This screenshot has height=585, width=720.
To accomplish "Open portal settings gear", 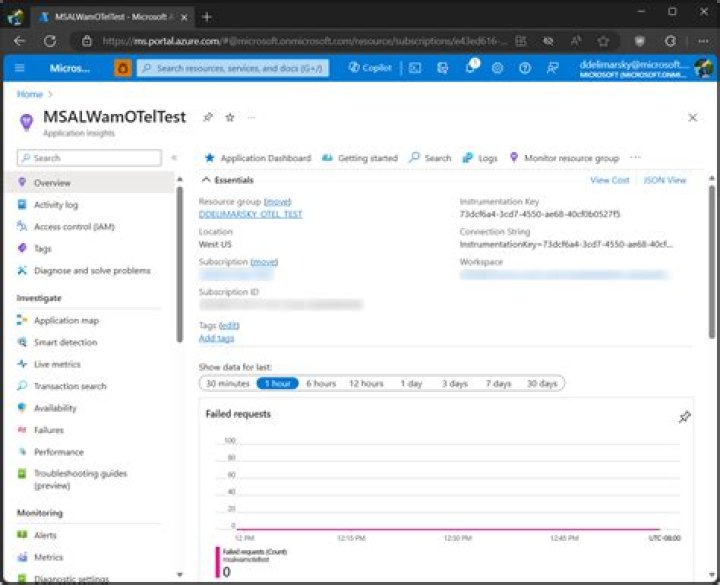I will pyautogui.click(x=498, y=68).
